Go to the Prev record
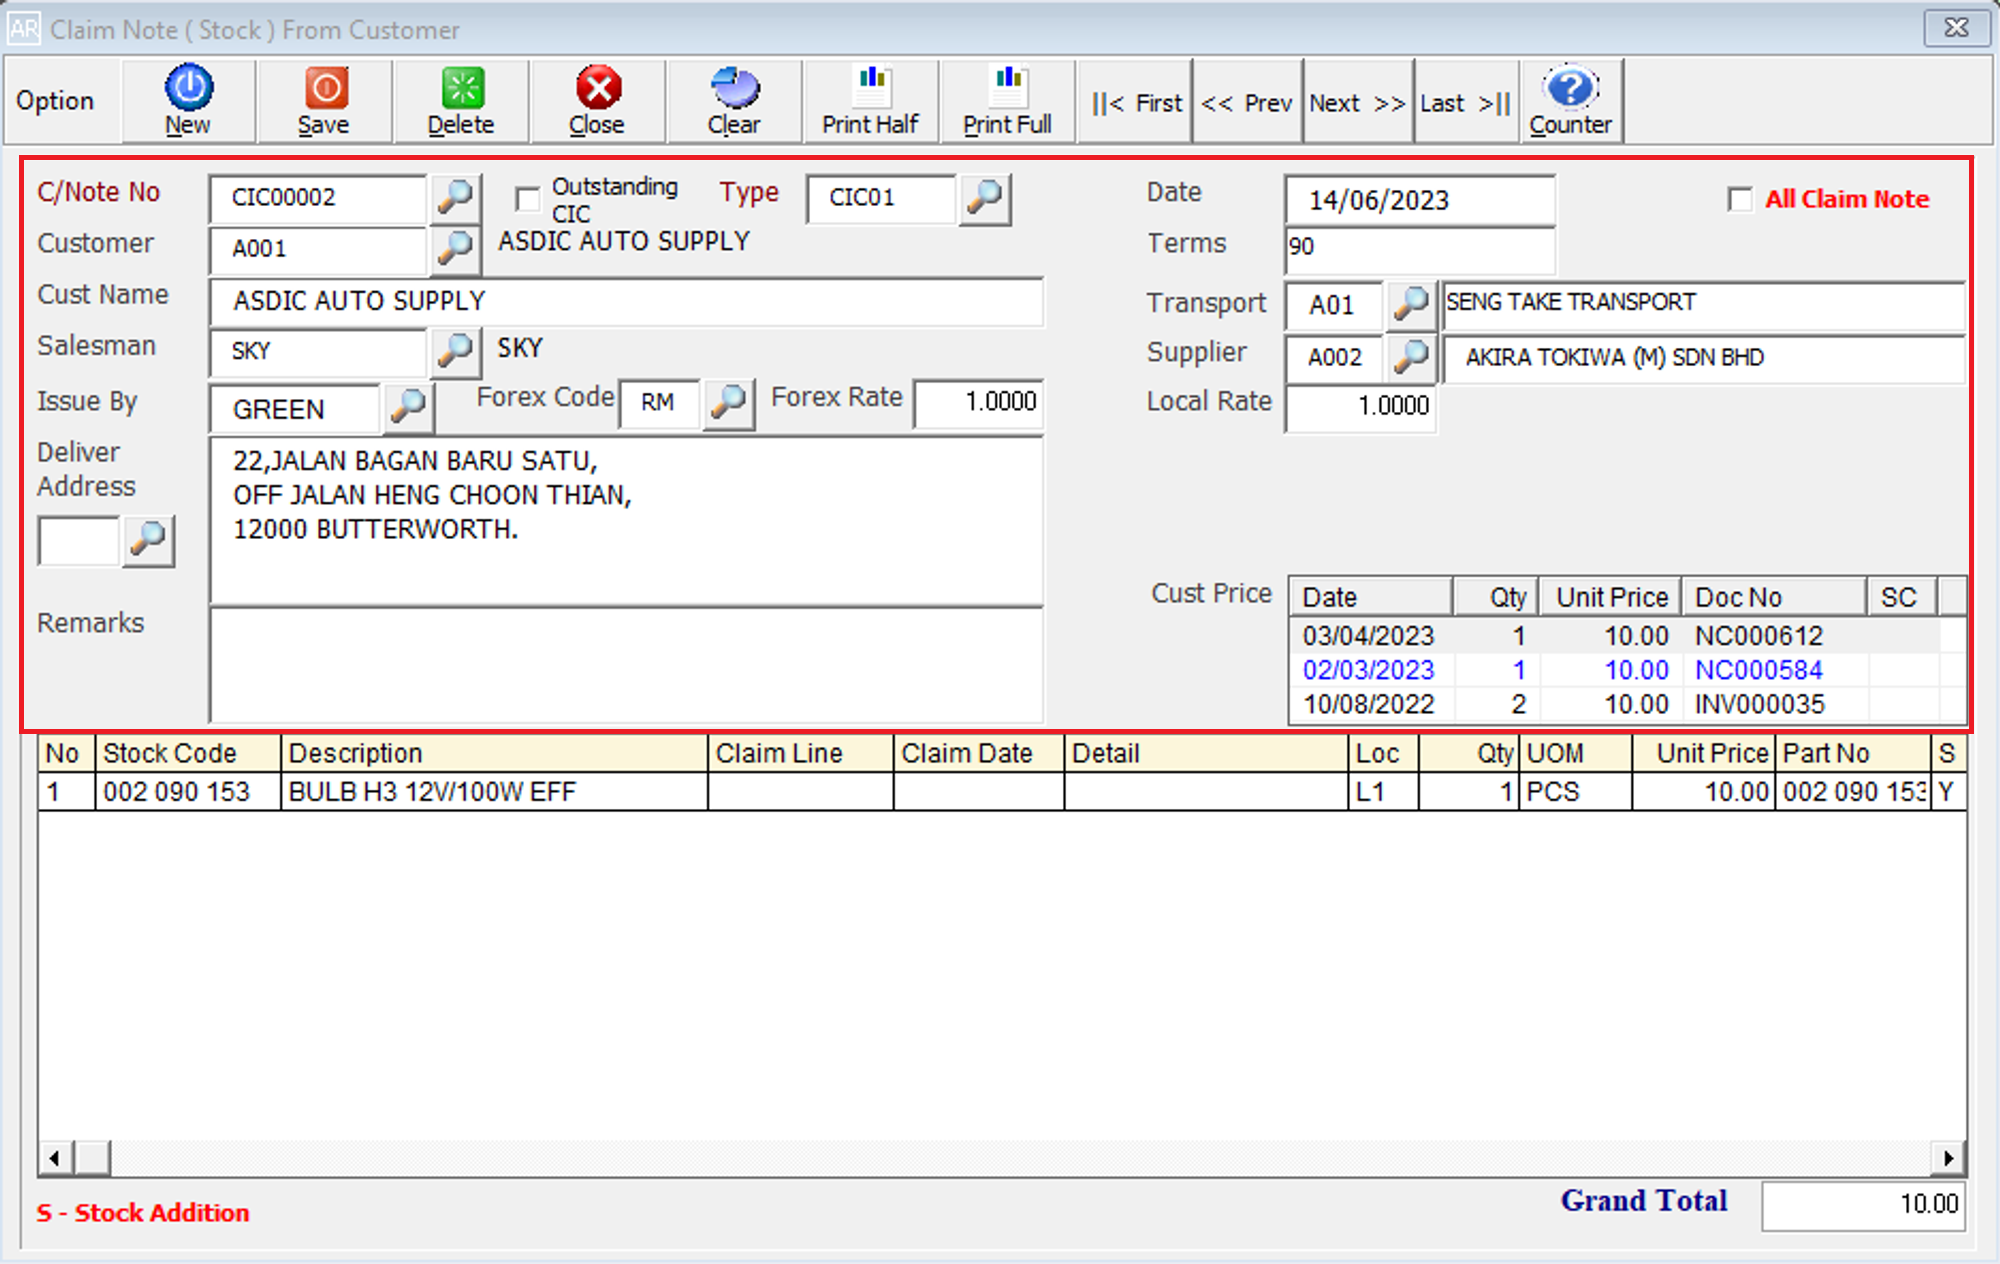 tap(1247, 102)
